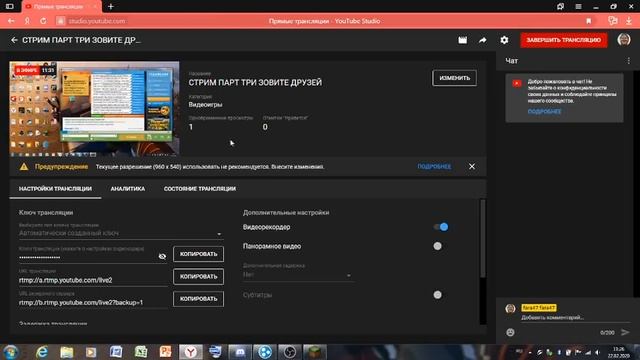Expand the stream key type dropdown
Screen dimensions: 640x360
[x=121, y=233]
